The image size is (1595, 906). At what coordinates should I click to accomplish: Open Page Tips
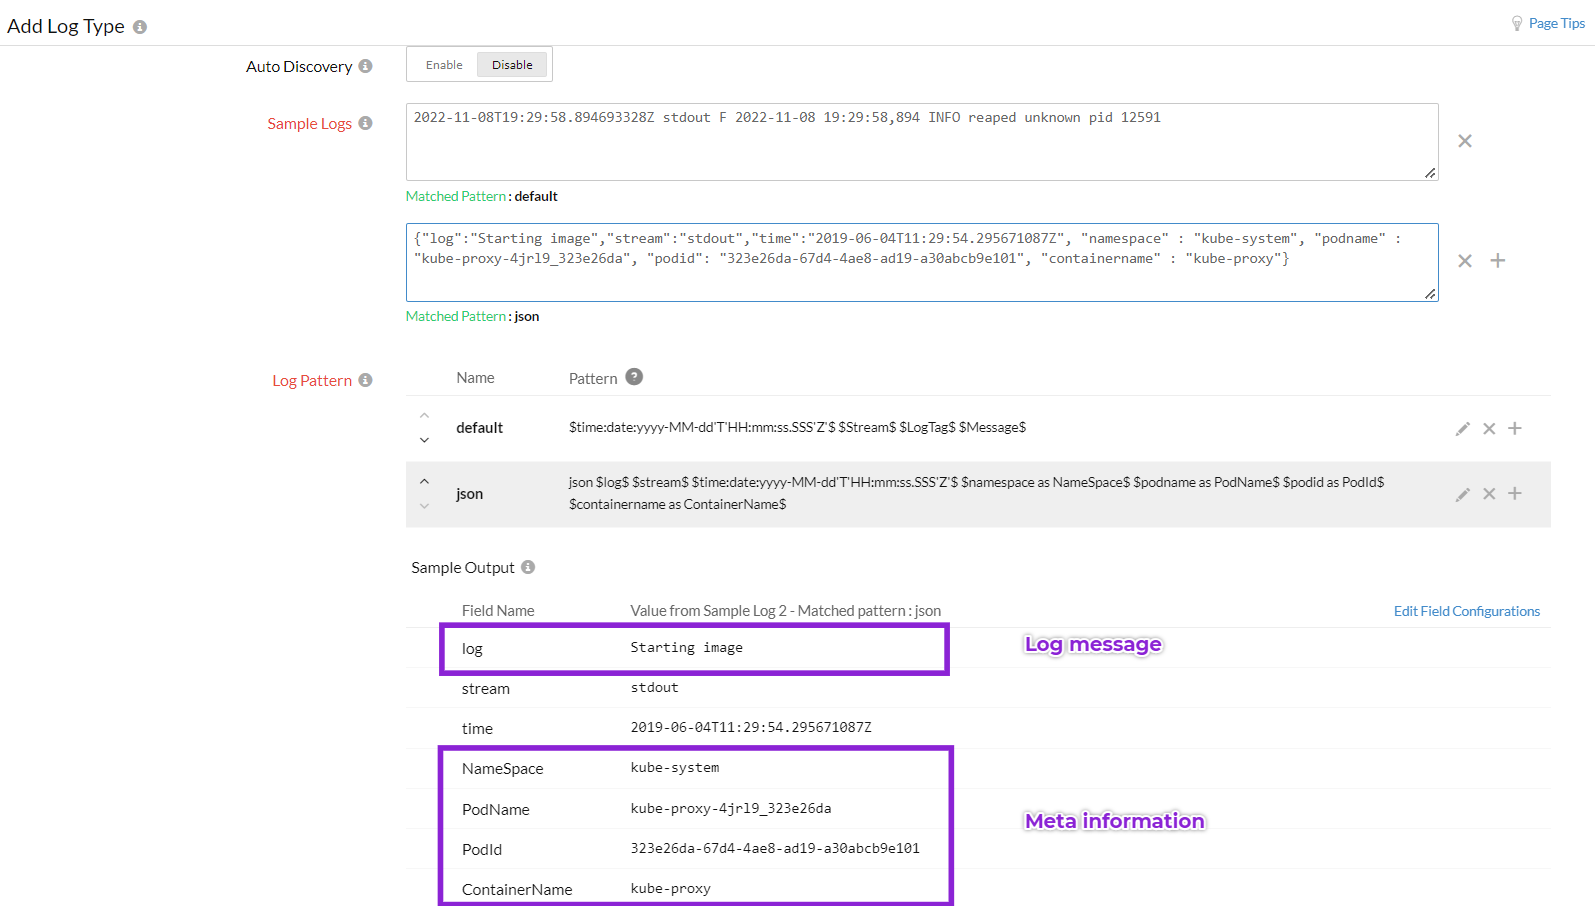point(1555,23)
